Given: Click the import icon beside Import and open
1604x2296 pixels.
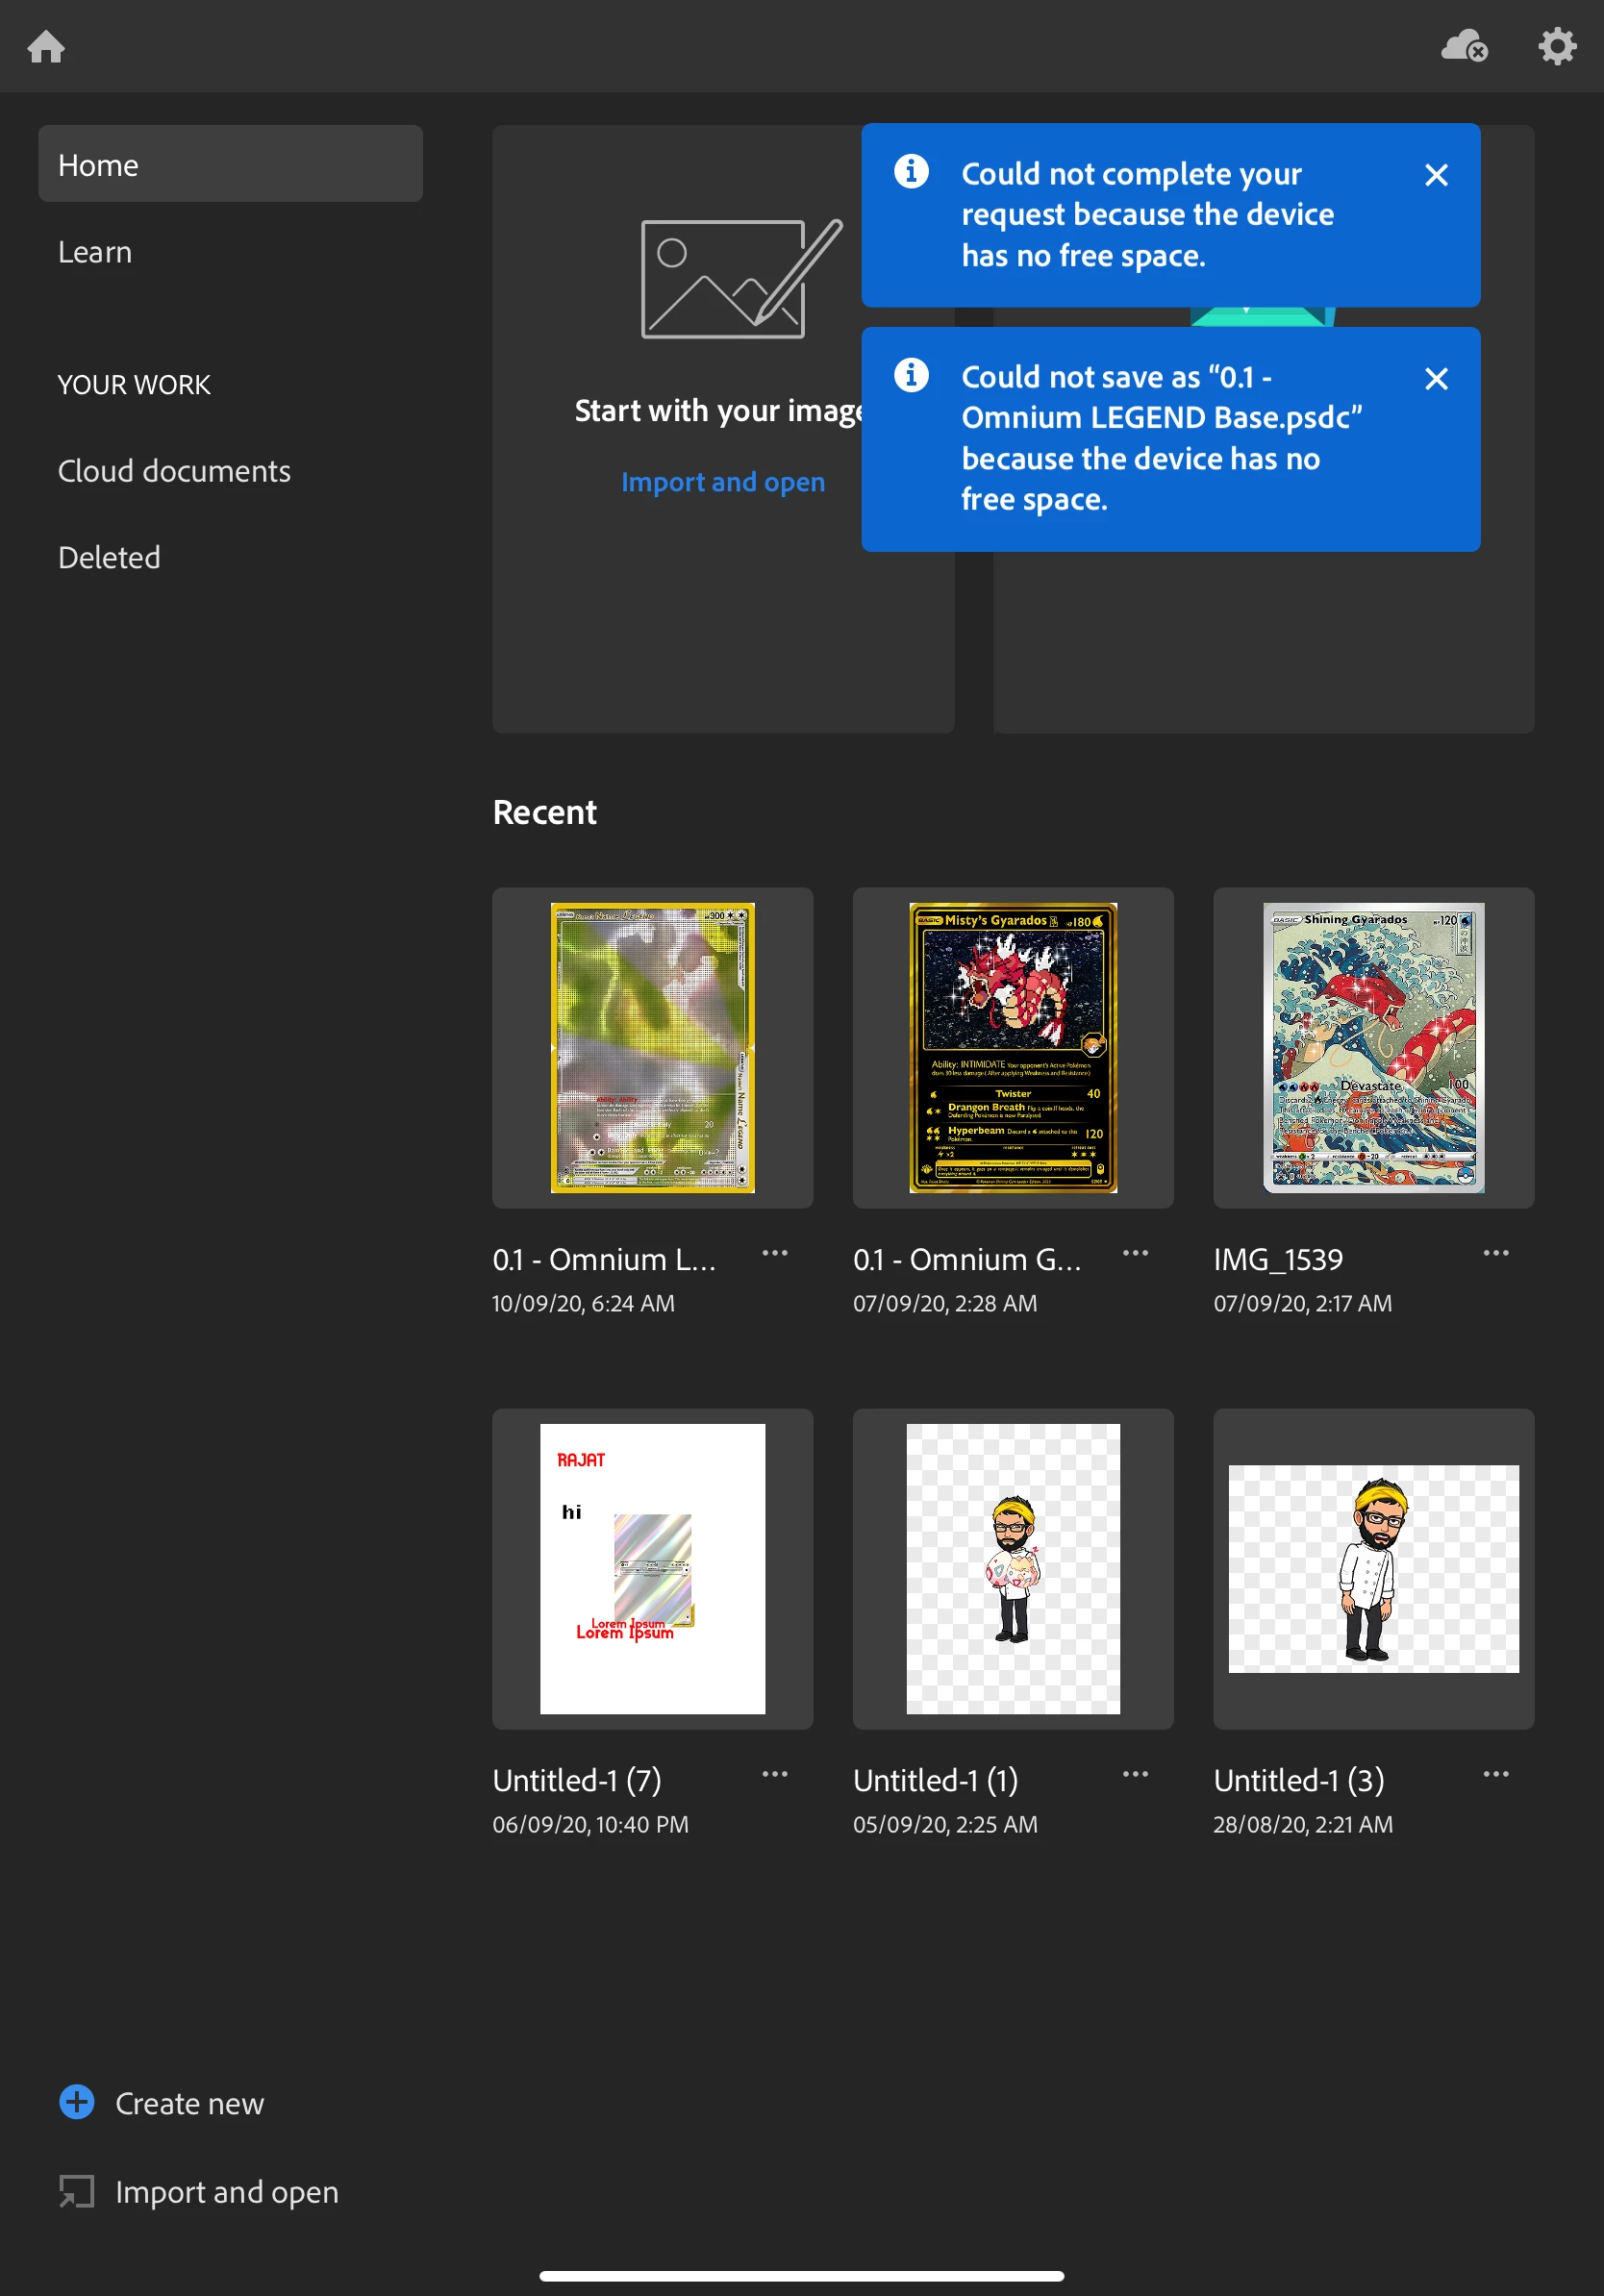Looking at the screenshot, I should tap(77, 2191).
